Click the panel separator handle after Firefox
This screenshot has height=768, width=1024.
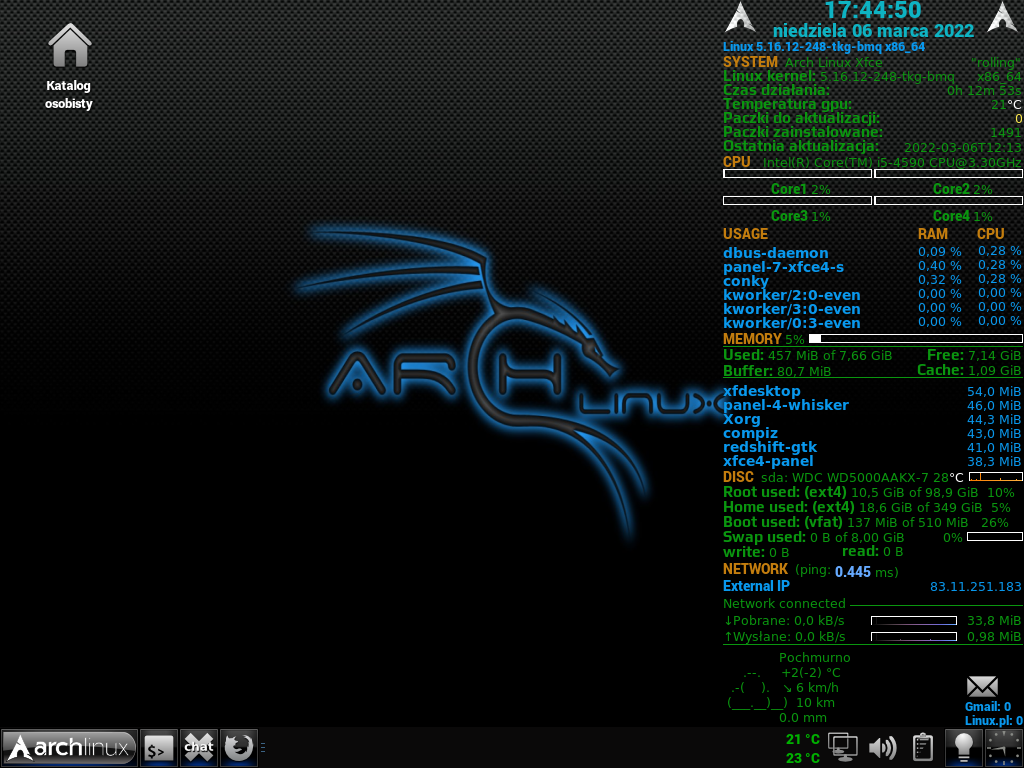pos(263,748)
